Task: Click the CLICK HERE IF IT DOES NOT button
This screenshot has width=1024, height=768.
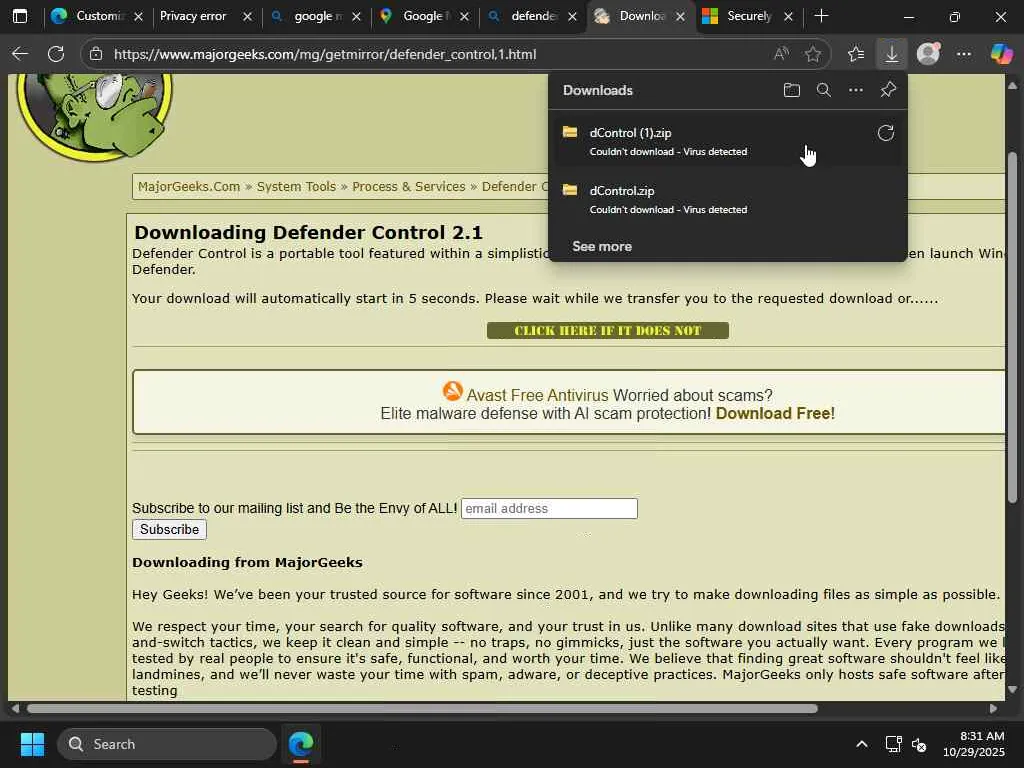Action: click(x=607, y=330)
